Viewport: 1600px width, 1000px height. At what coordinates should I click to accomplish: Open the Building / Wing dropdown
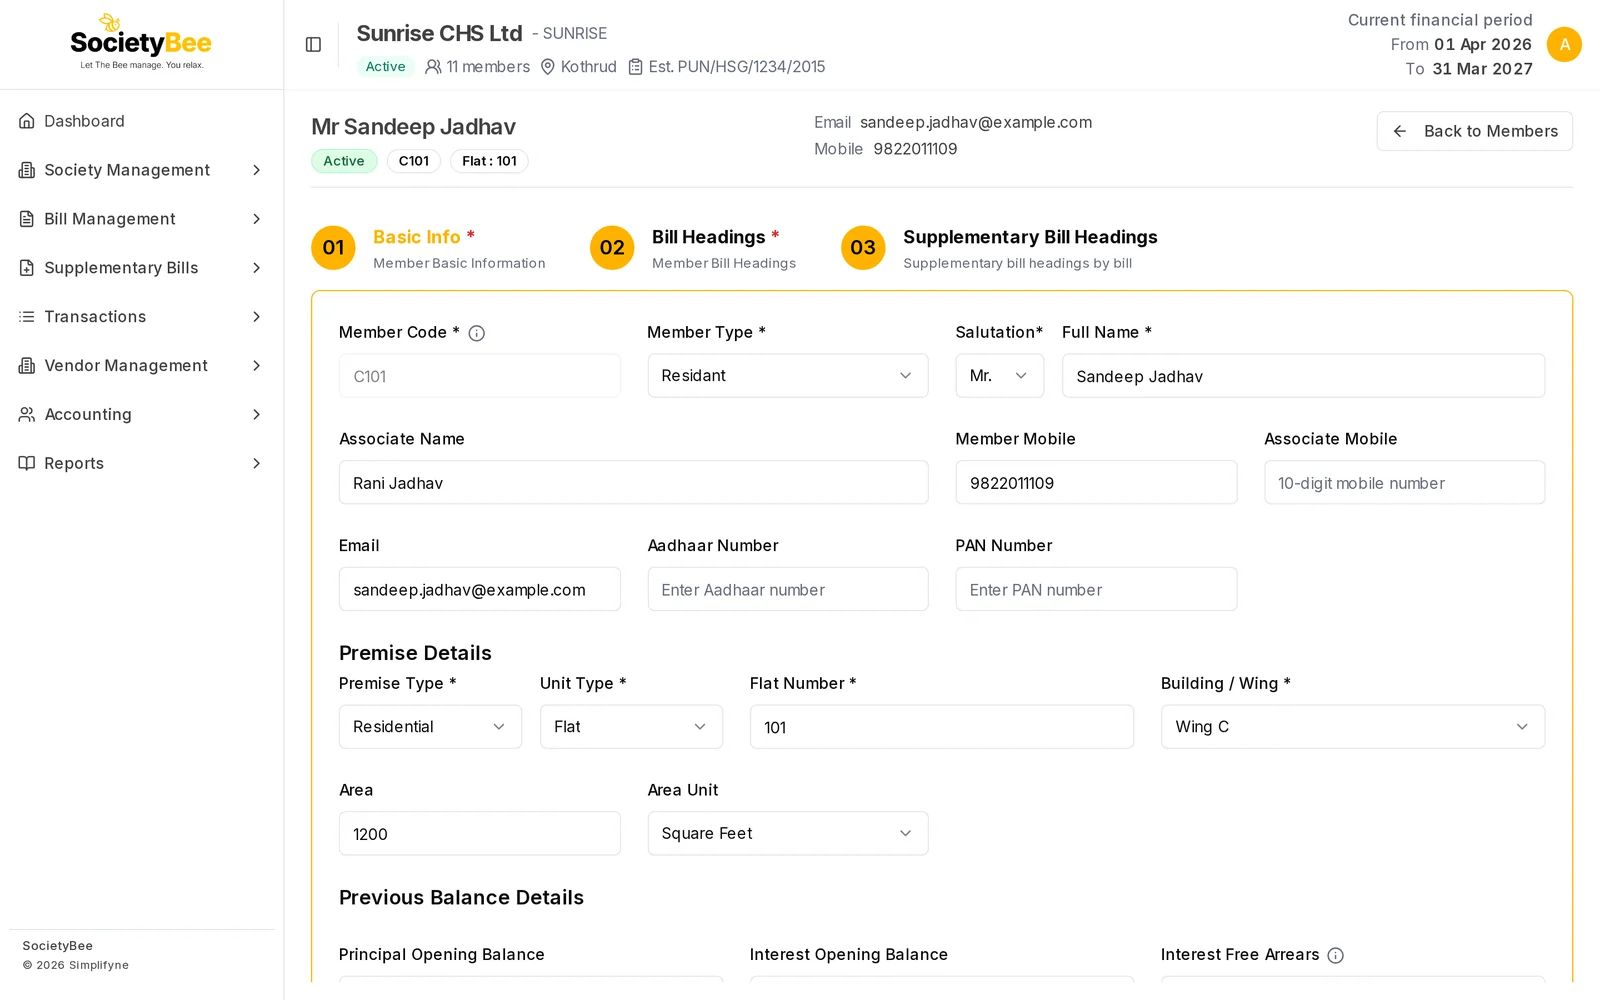tap(1353, 727)
